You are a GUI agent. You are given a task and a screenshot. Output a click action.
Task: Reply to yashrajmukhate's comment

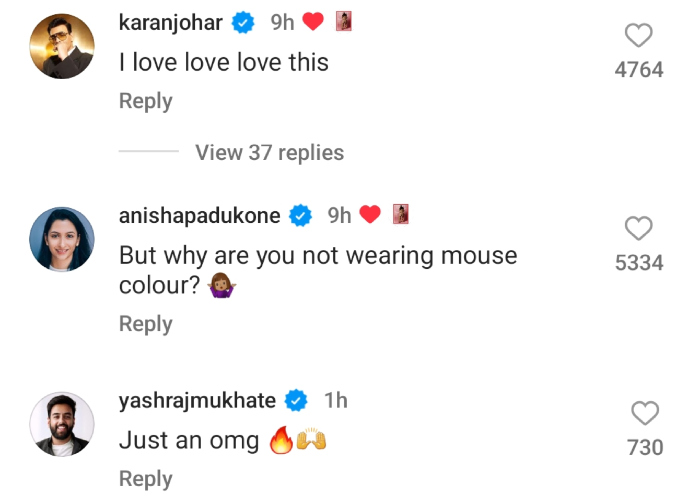tap(145, 479)
